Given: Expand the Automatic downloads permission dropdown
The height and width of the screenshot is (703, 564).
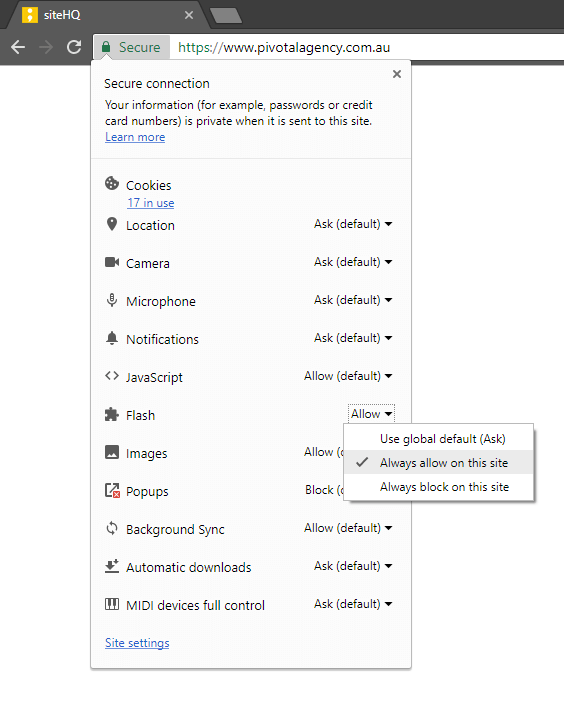Looking at the screenshot, I should pyautogui.click(x=353, y=566).
